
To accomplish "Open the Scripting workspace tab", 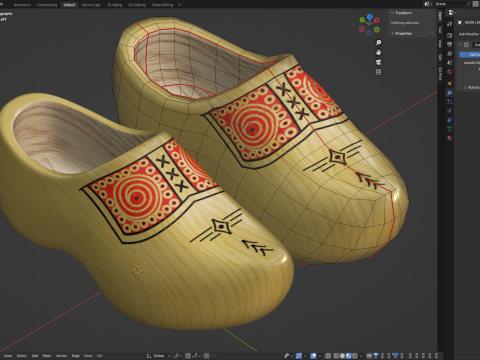I will (x=115, y=5).
